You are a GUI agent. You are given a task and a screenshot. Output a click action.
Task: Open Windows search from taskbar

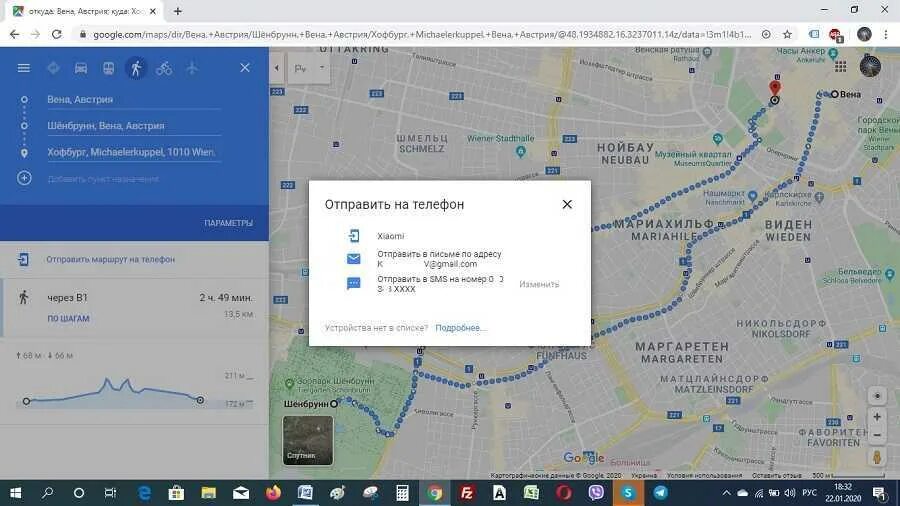[48, 493]
